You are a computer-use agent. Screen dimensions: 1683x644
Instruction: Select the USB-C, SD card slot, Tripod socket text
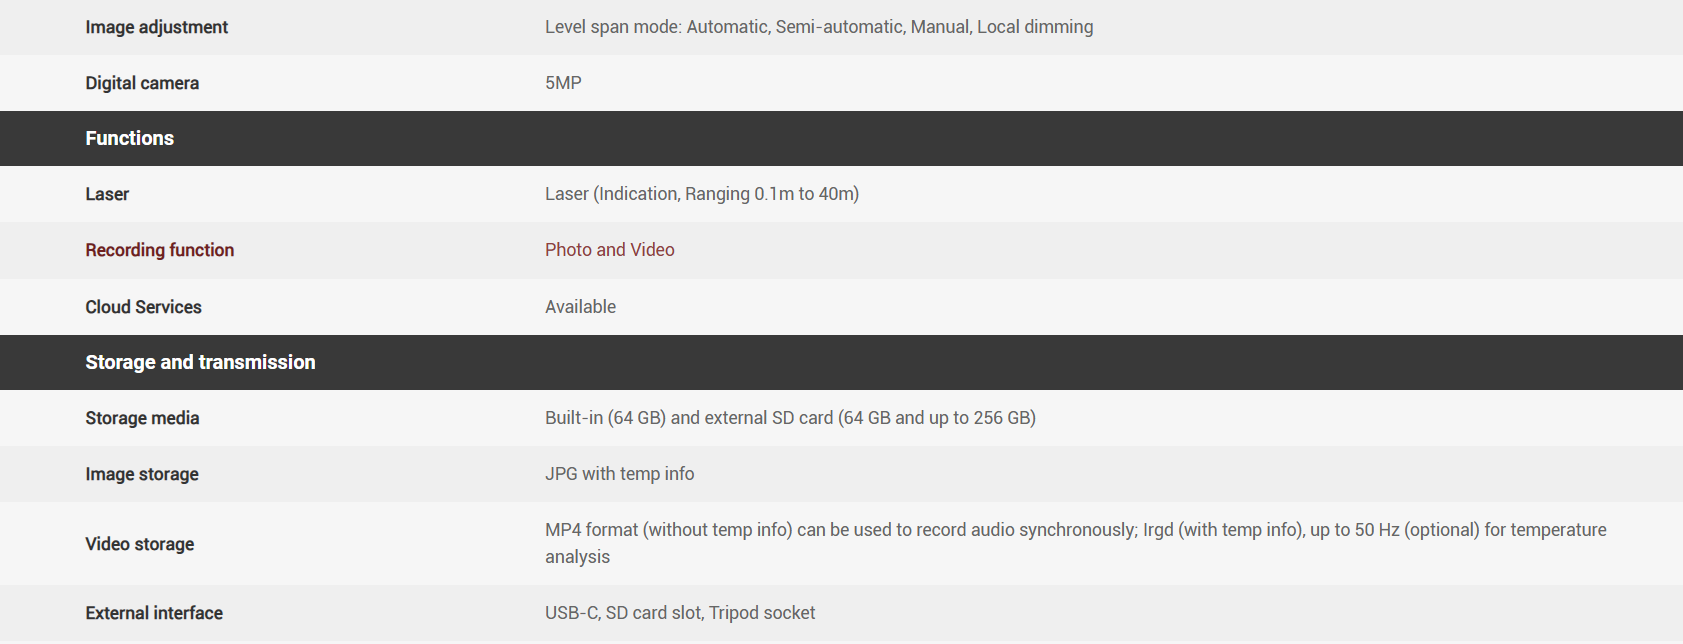coord(680,613)
